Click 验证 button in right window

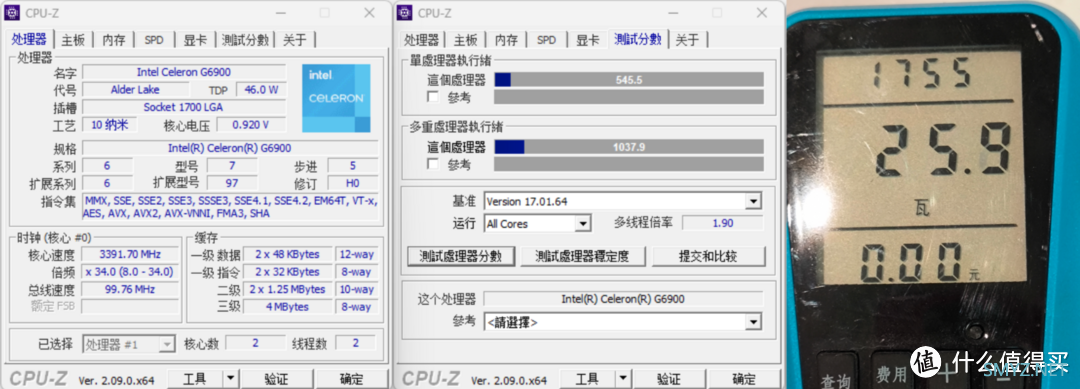click(669, 379)
